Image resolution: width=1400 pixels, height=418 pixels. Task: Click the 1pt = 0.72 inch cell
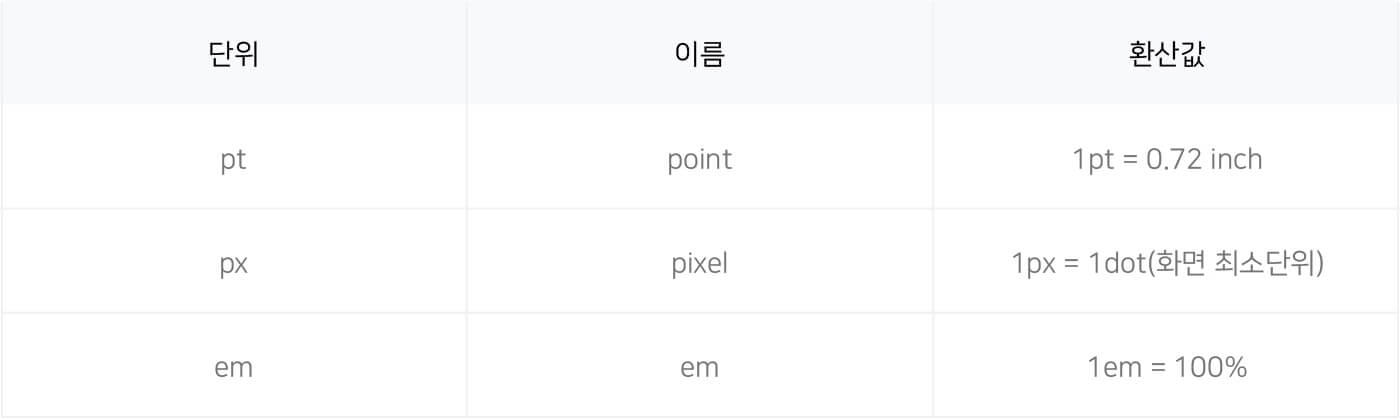(x=1166, y=158)
